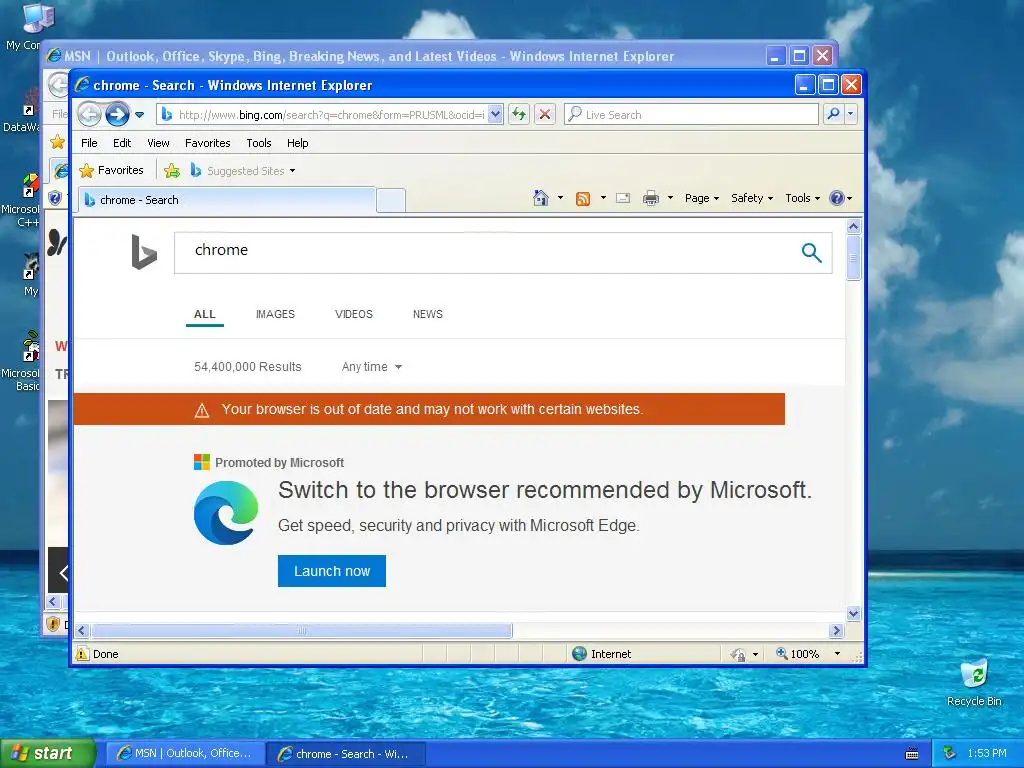Expand the Print options dropdown arrow

click(670, 198)
